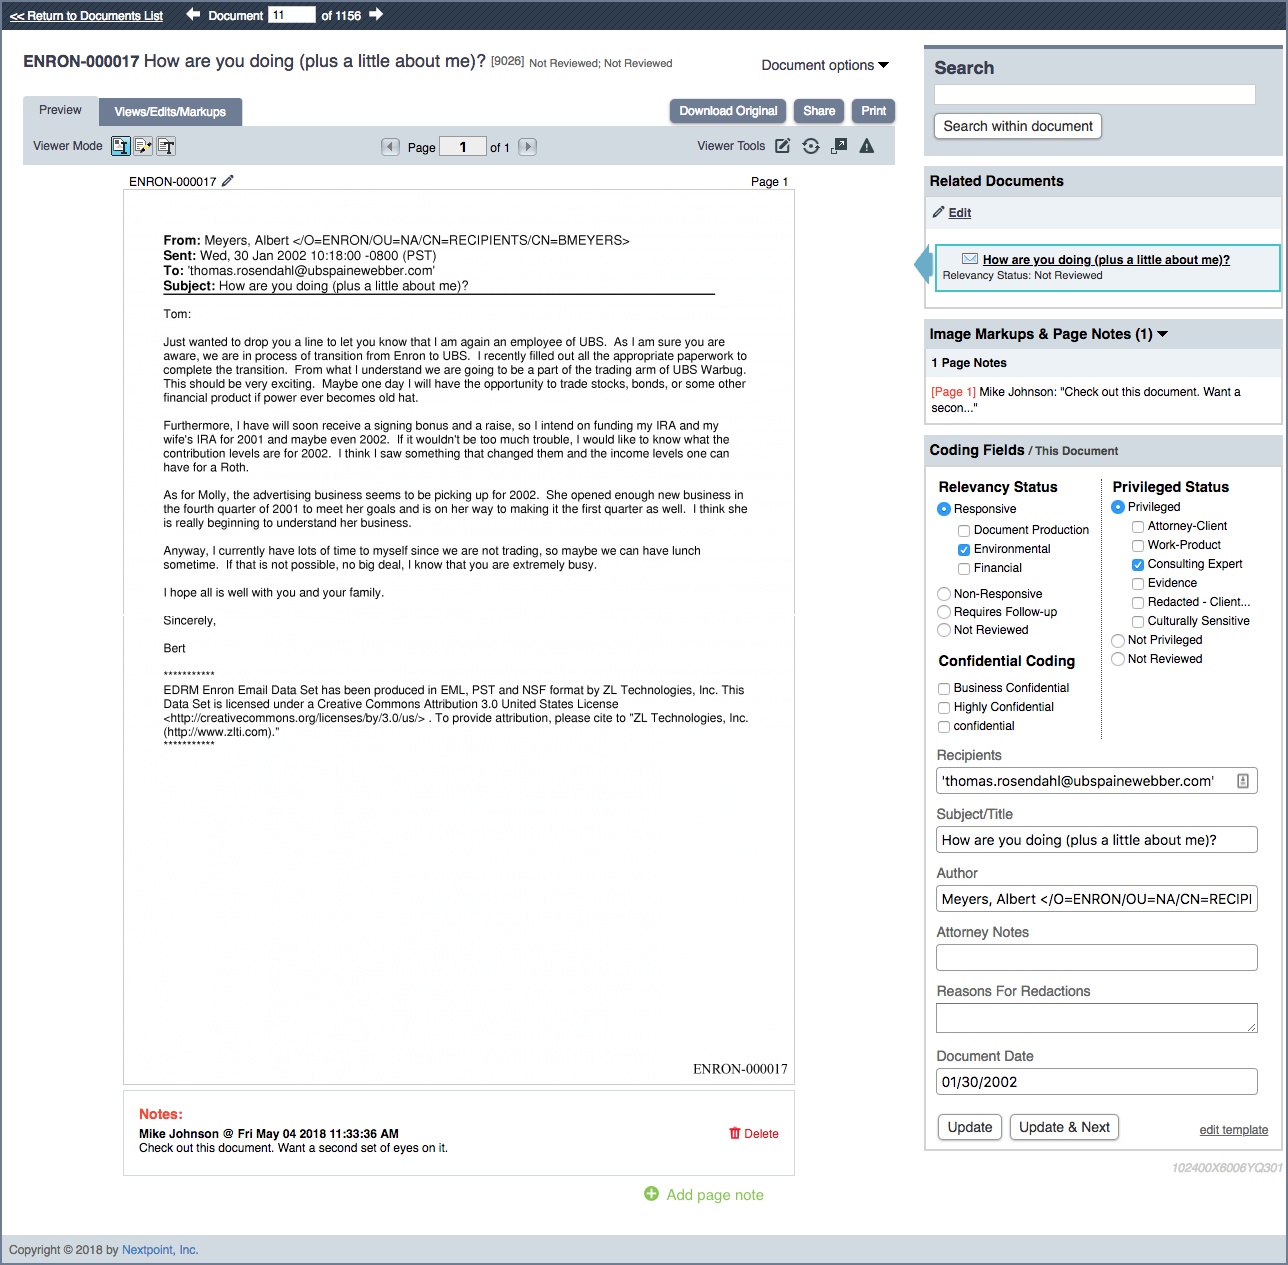Open the markup edit Viewer Tools icon

(783, 146)
